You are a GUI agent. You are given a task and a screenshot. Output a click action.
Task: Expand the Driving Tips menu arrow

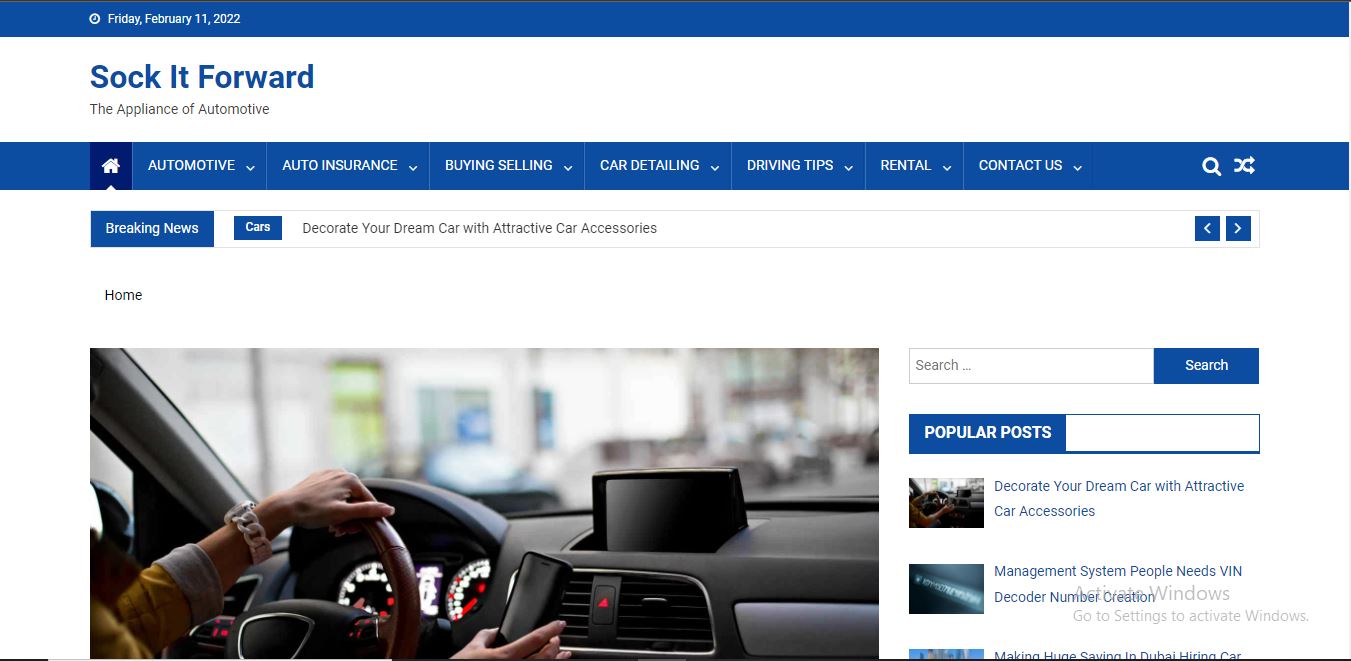click(848, 168)
